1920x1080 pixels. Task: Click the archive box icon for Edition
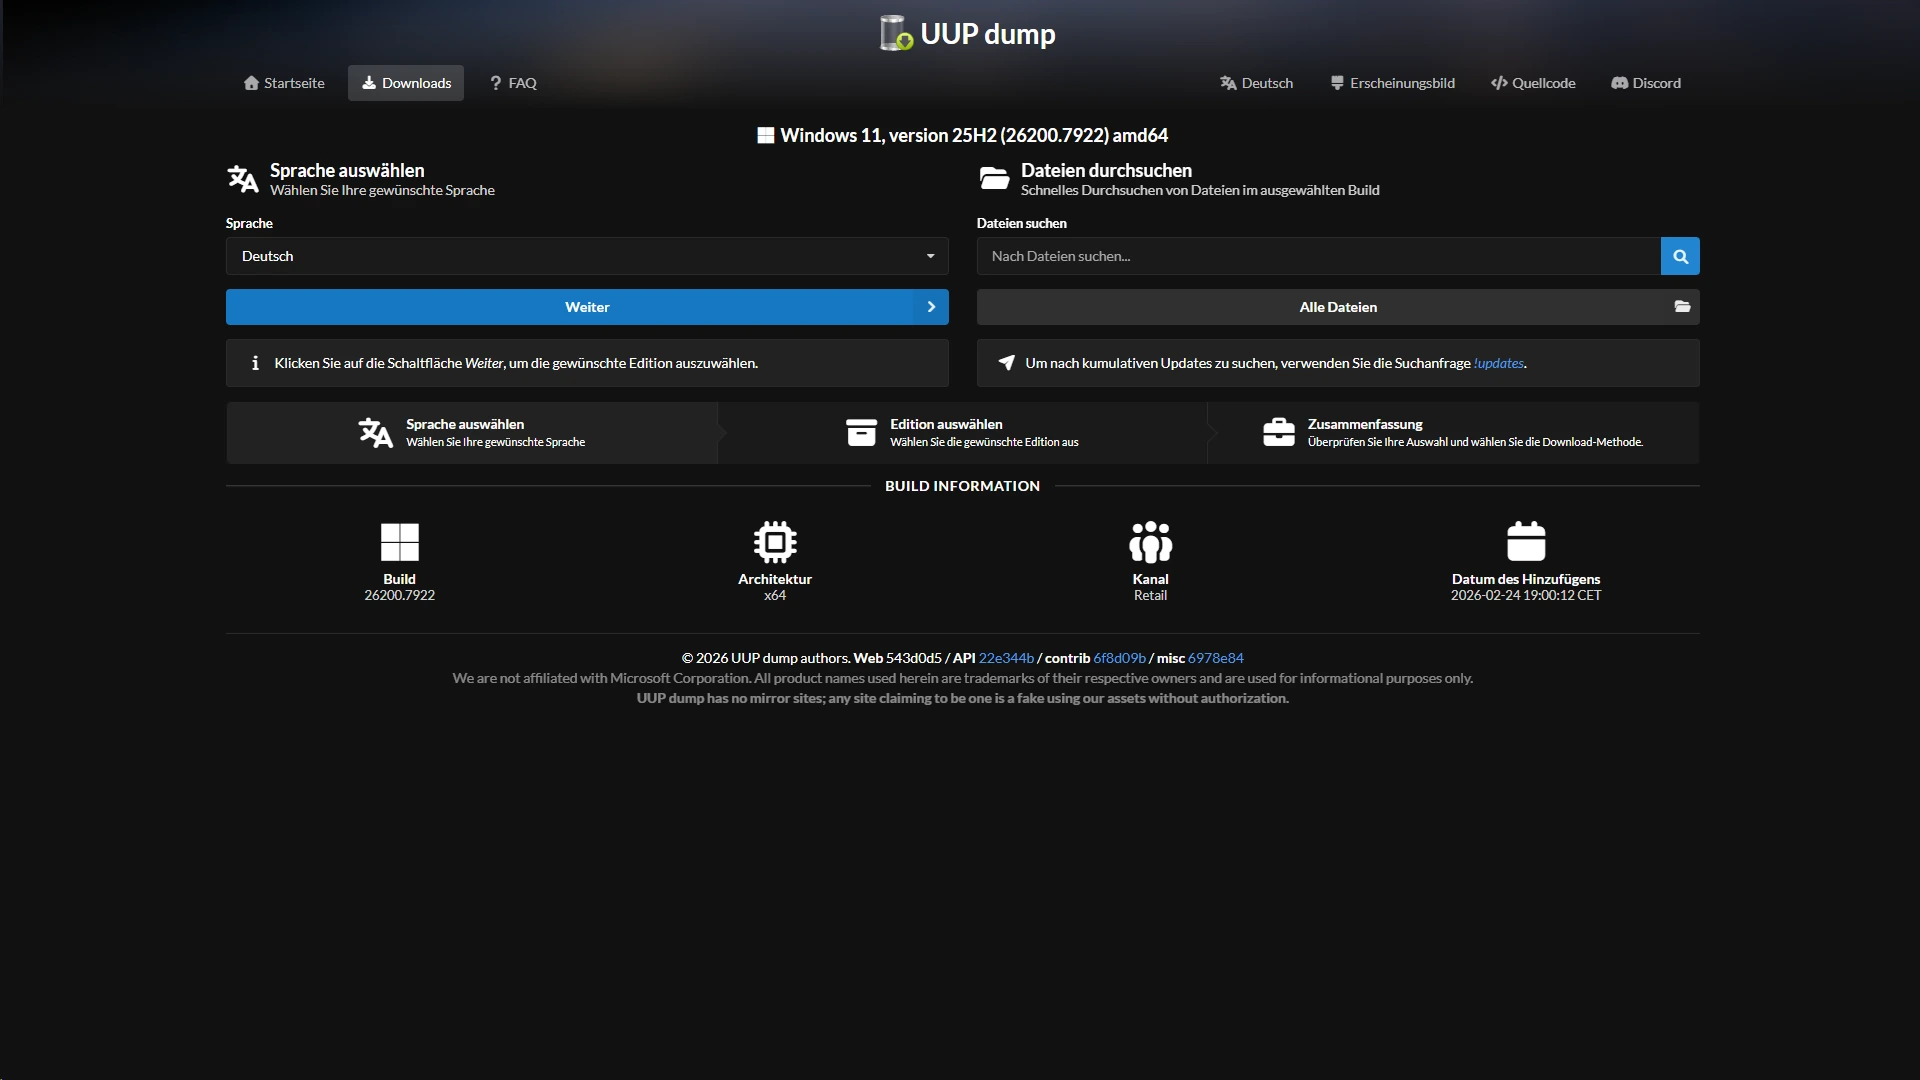(x=861, y=433)
